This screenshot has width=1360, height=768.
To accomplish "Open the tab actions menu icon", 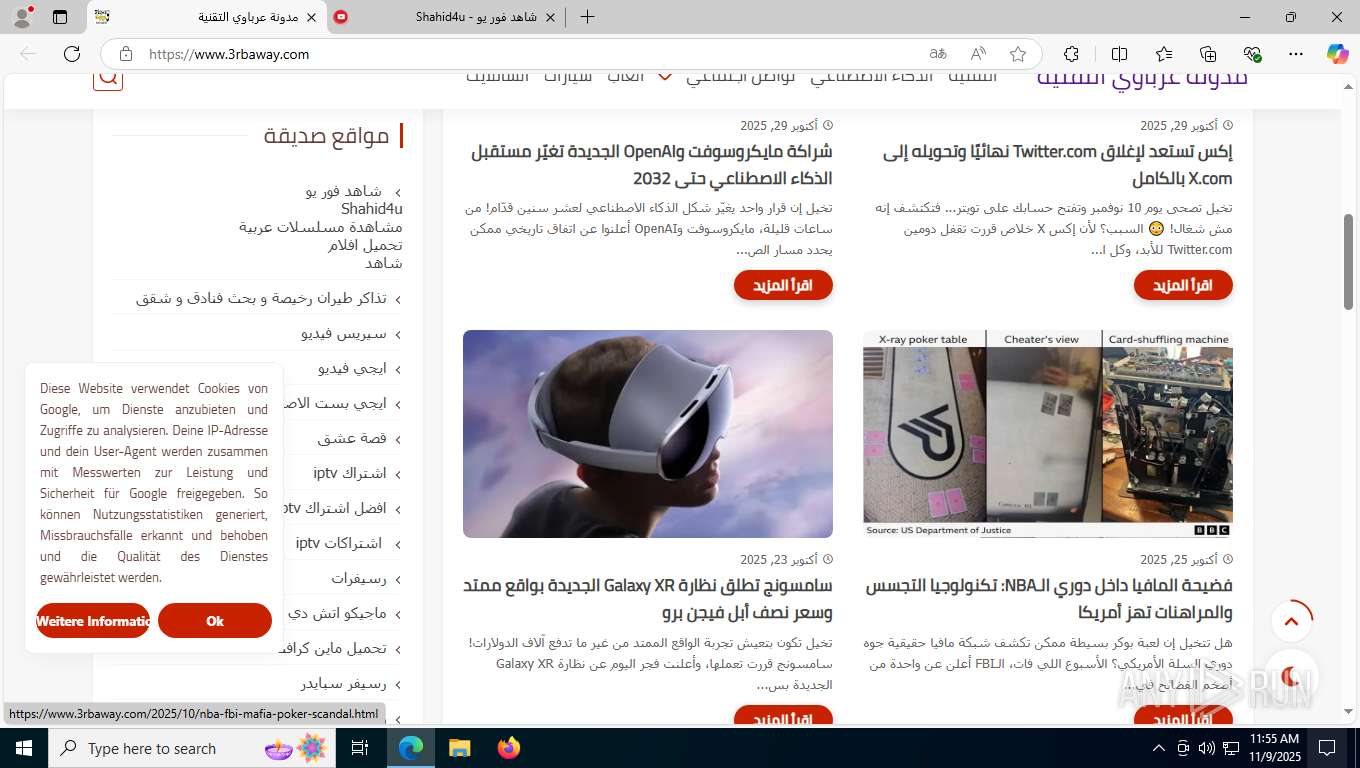I will (60, 17).
